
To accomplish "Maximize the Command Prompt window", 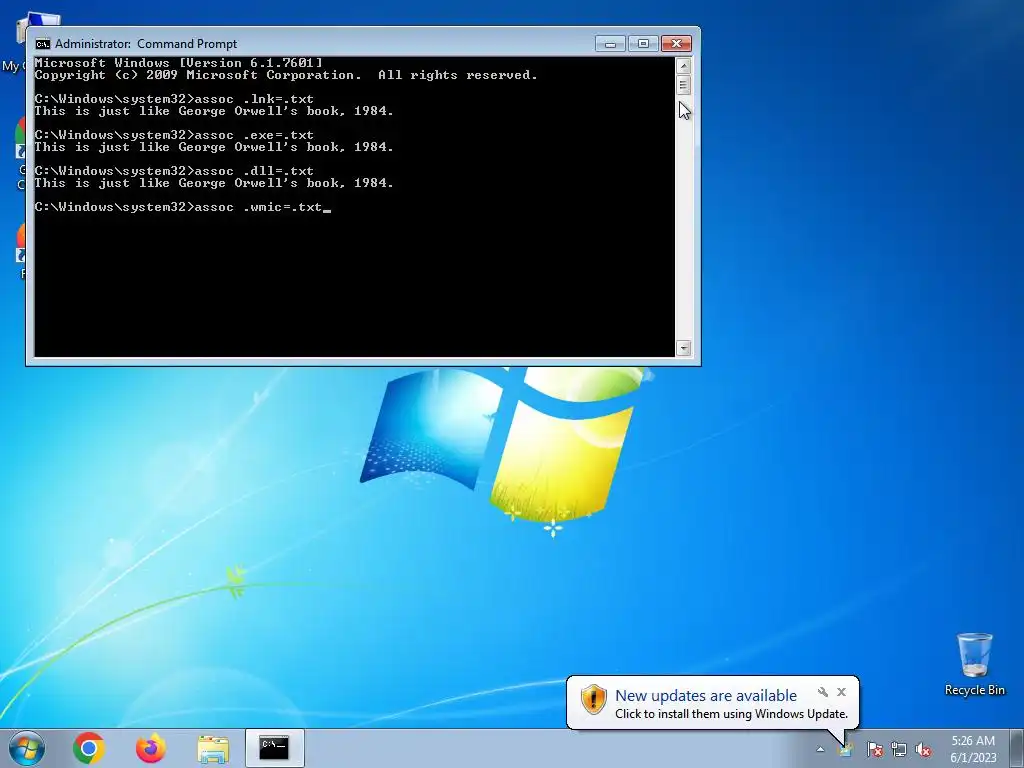I will (643, 44).
